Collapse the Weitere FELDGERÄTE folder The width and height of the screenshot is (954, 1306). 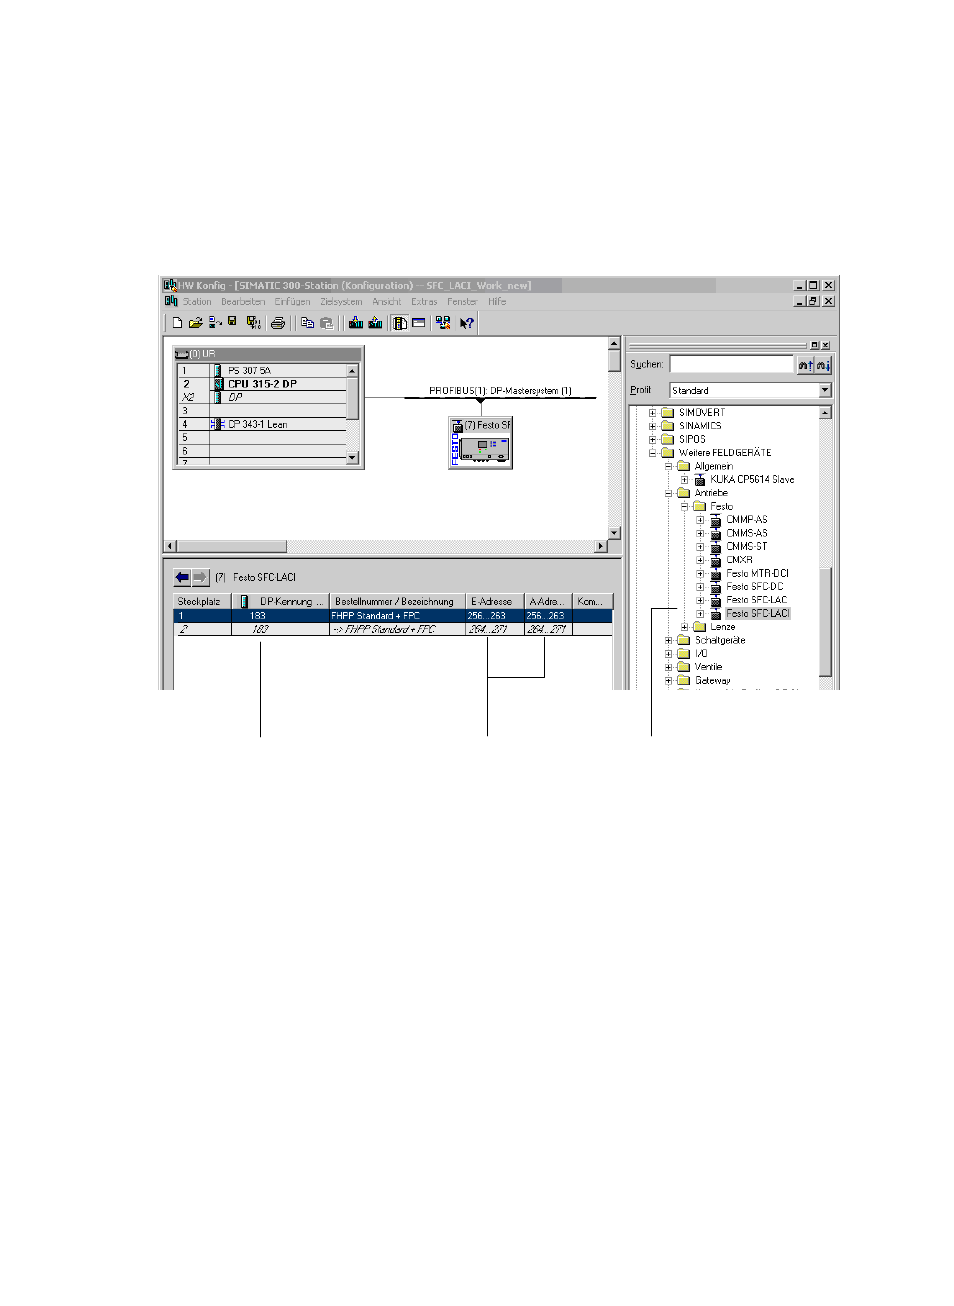(653, 453)
